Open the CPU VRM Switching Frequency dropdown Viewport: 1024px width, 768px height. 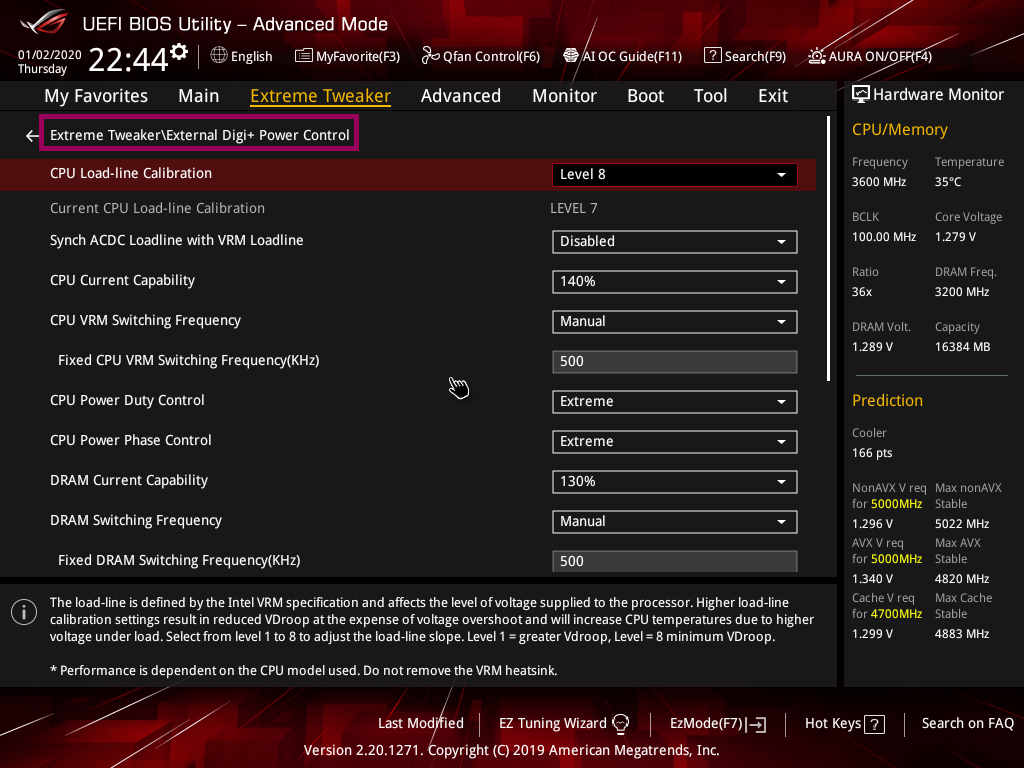point(675,321)
